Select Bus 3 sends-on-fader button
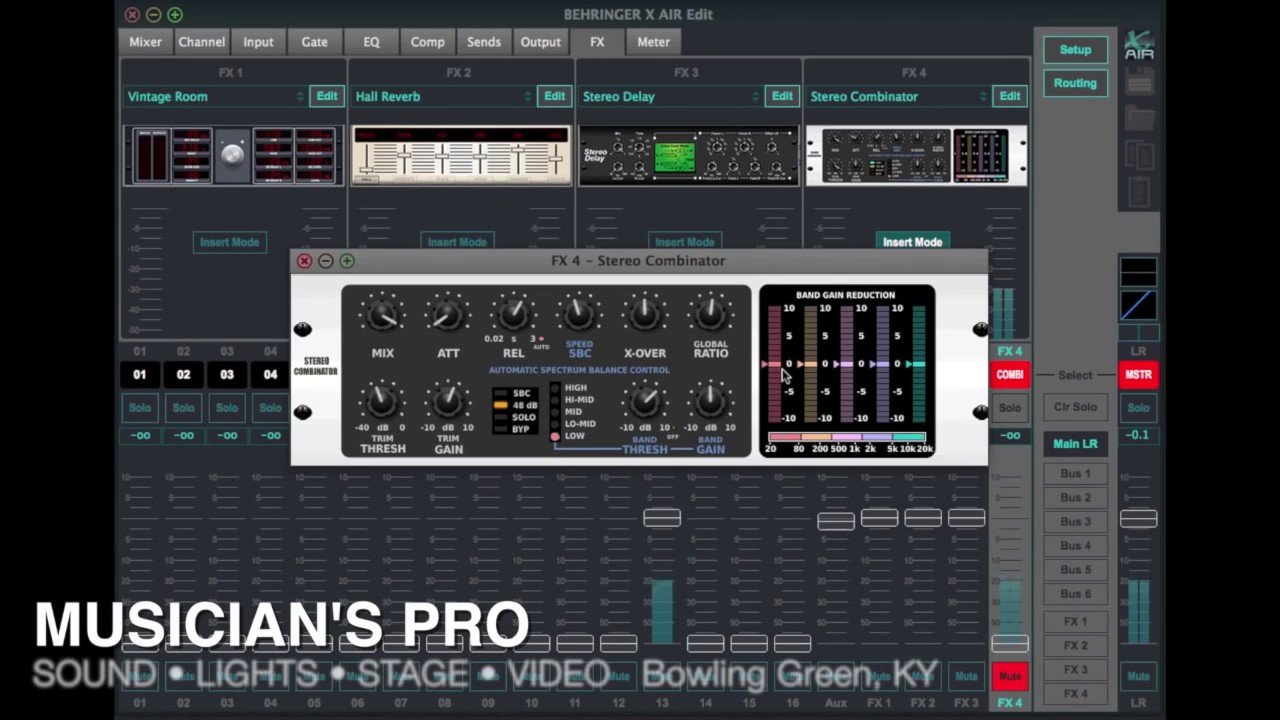This screenshot has height=720, width=1280. coord(1075,522)
